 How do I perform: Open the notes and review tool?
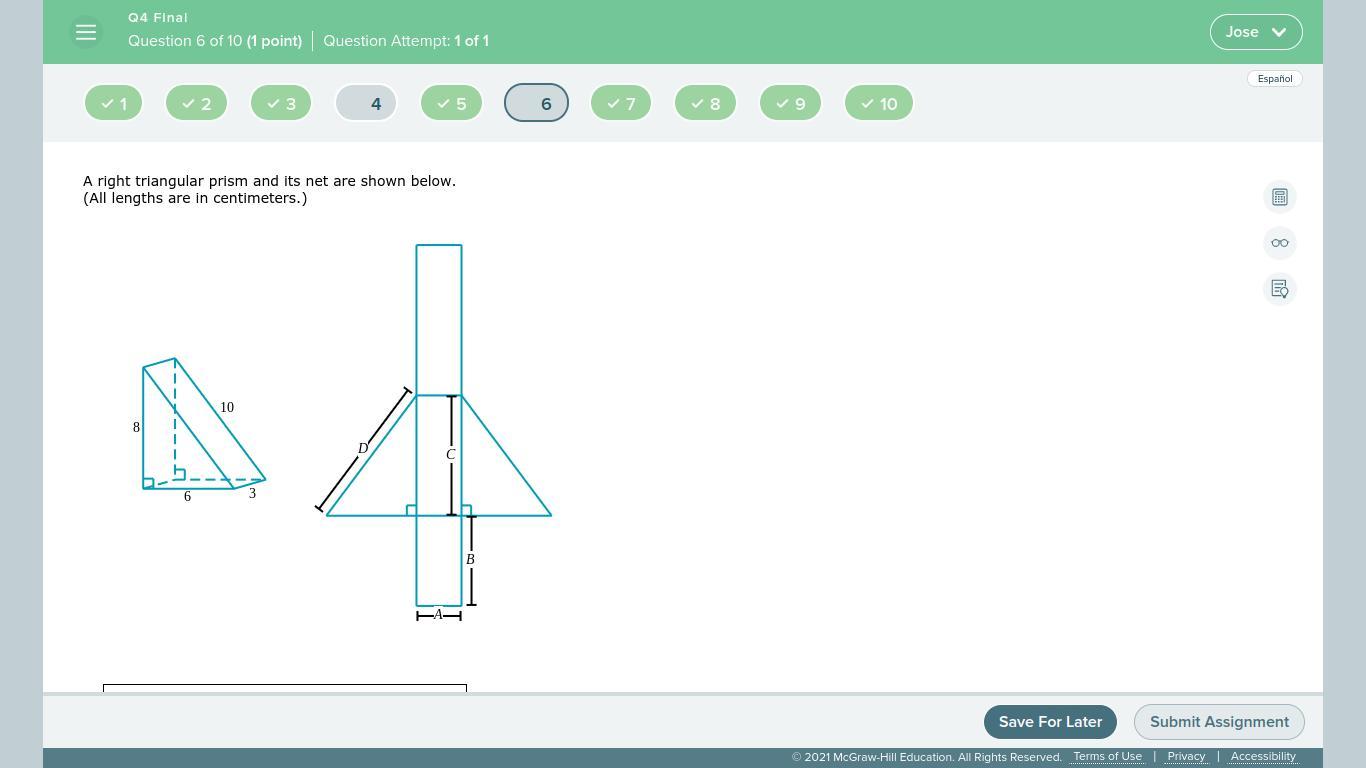coord(1280,289)
